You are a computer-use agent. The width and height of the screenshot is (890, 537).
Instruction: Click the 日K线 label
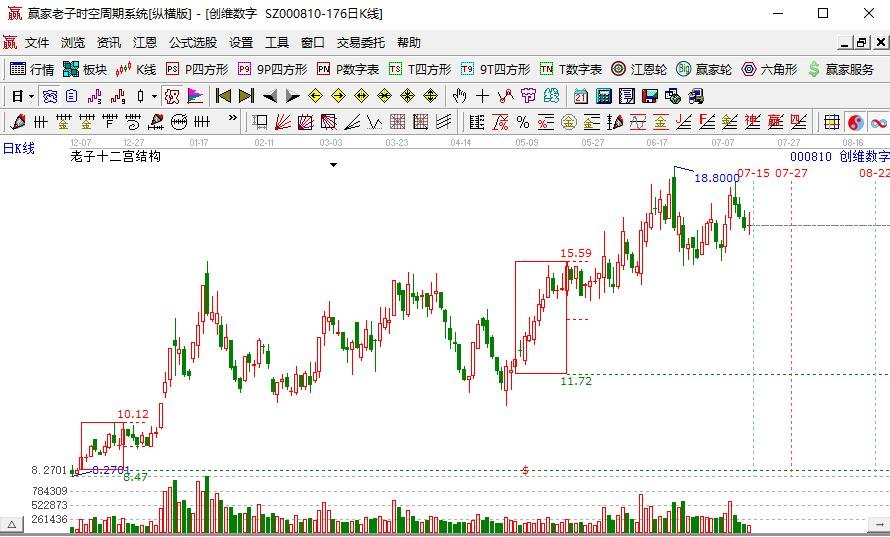pos(19,148)
